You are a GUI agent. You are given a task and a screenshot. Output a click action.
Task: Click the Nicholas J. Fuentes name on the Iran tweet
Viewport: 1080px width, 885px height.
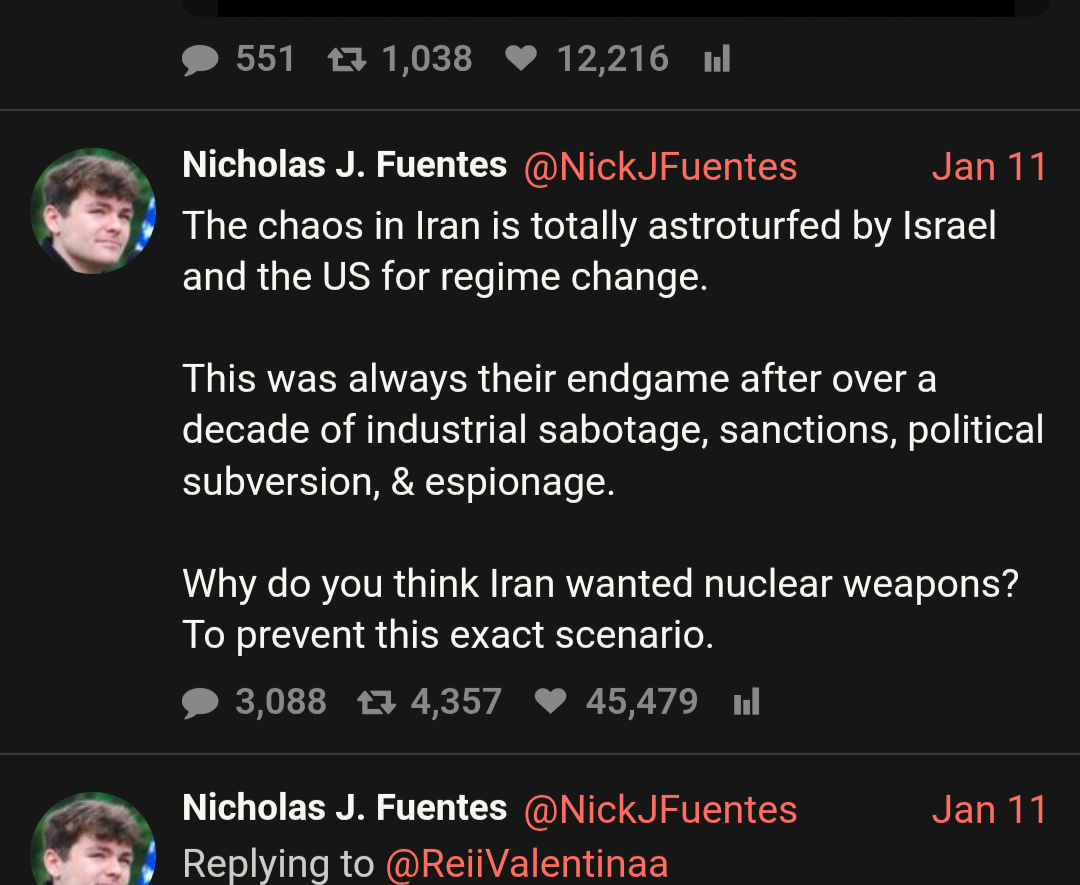[x=345, y=165]
